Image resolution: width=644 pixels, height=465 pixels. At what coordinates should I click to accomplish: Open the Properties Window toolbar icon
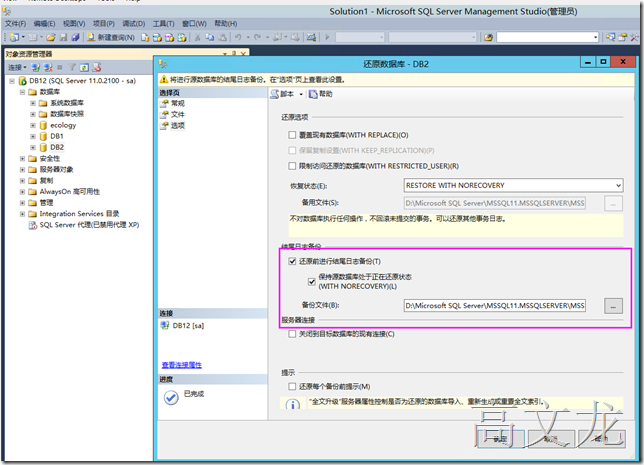pos(623,37)
